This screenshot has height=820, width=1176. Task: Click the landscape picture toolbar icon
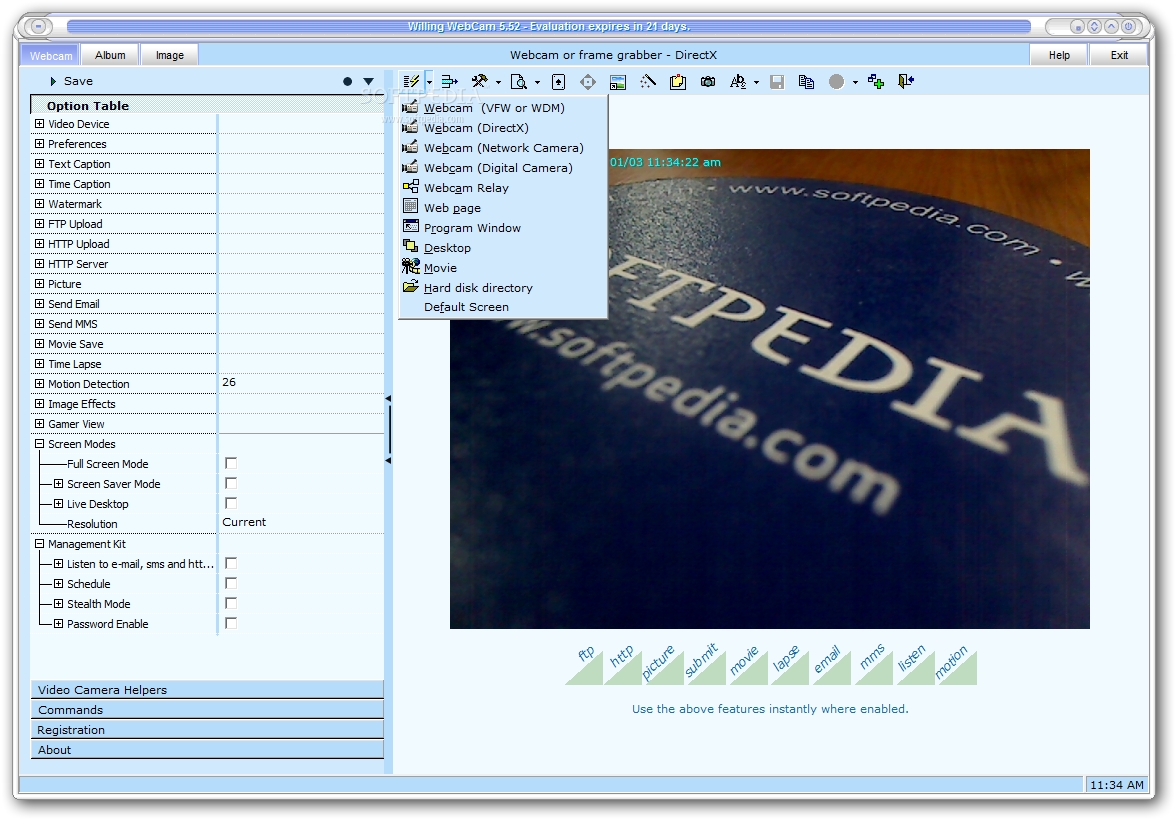tap(618, 81)
